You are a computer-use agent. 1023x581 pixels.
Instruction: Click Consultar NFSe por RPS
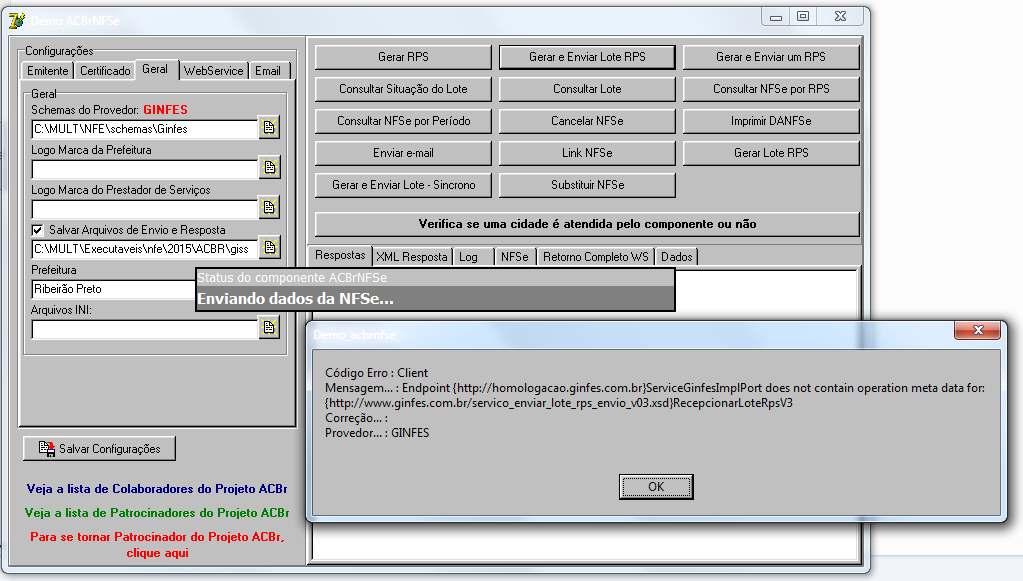click(x=771, y=89)
